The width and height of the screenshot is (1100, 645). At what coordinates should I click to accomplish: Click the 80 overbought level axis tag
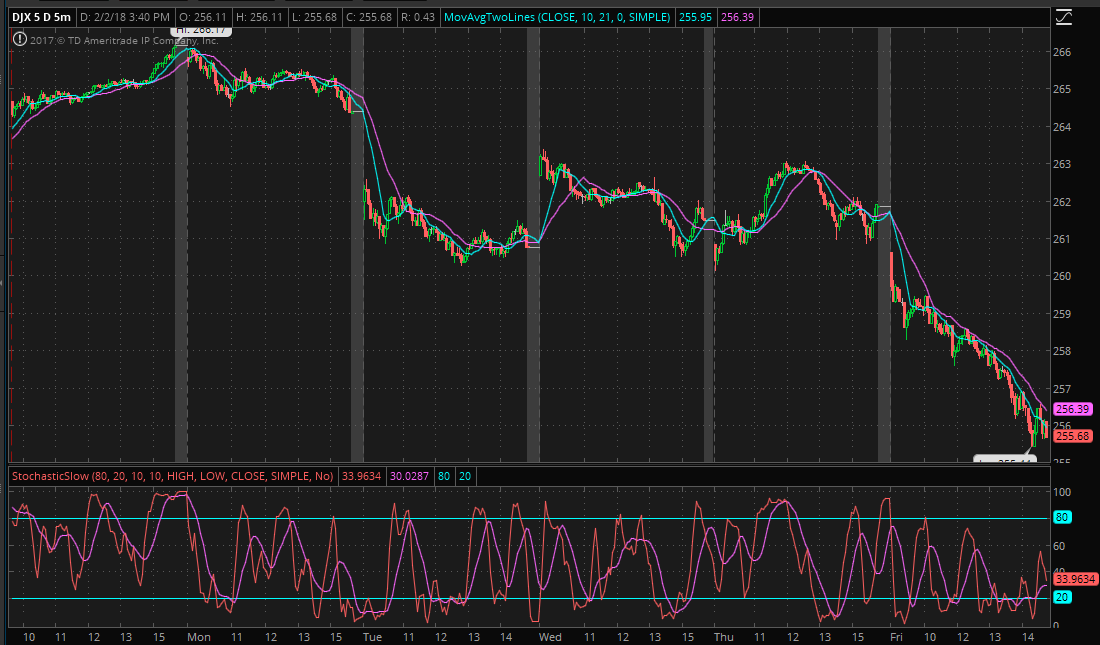click(x=1063, y=518)
